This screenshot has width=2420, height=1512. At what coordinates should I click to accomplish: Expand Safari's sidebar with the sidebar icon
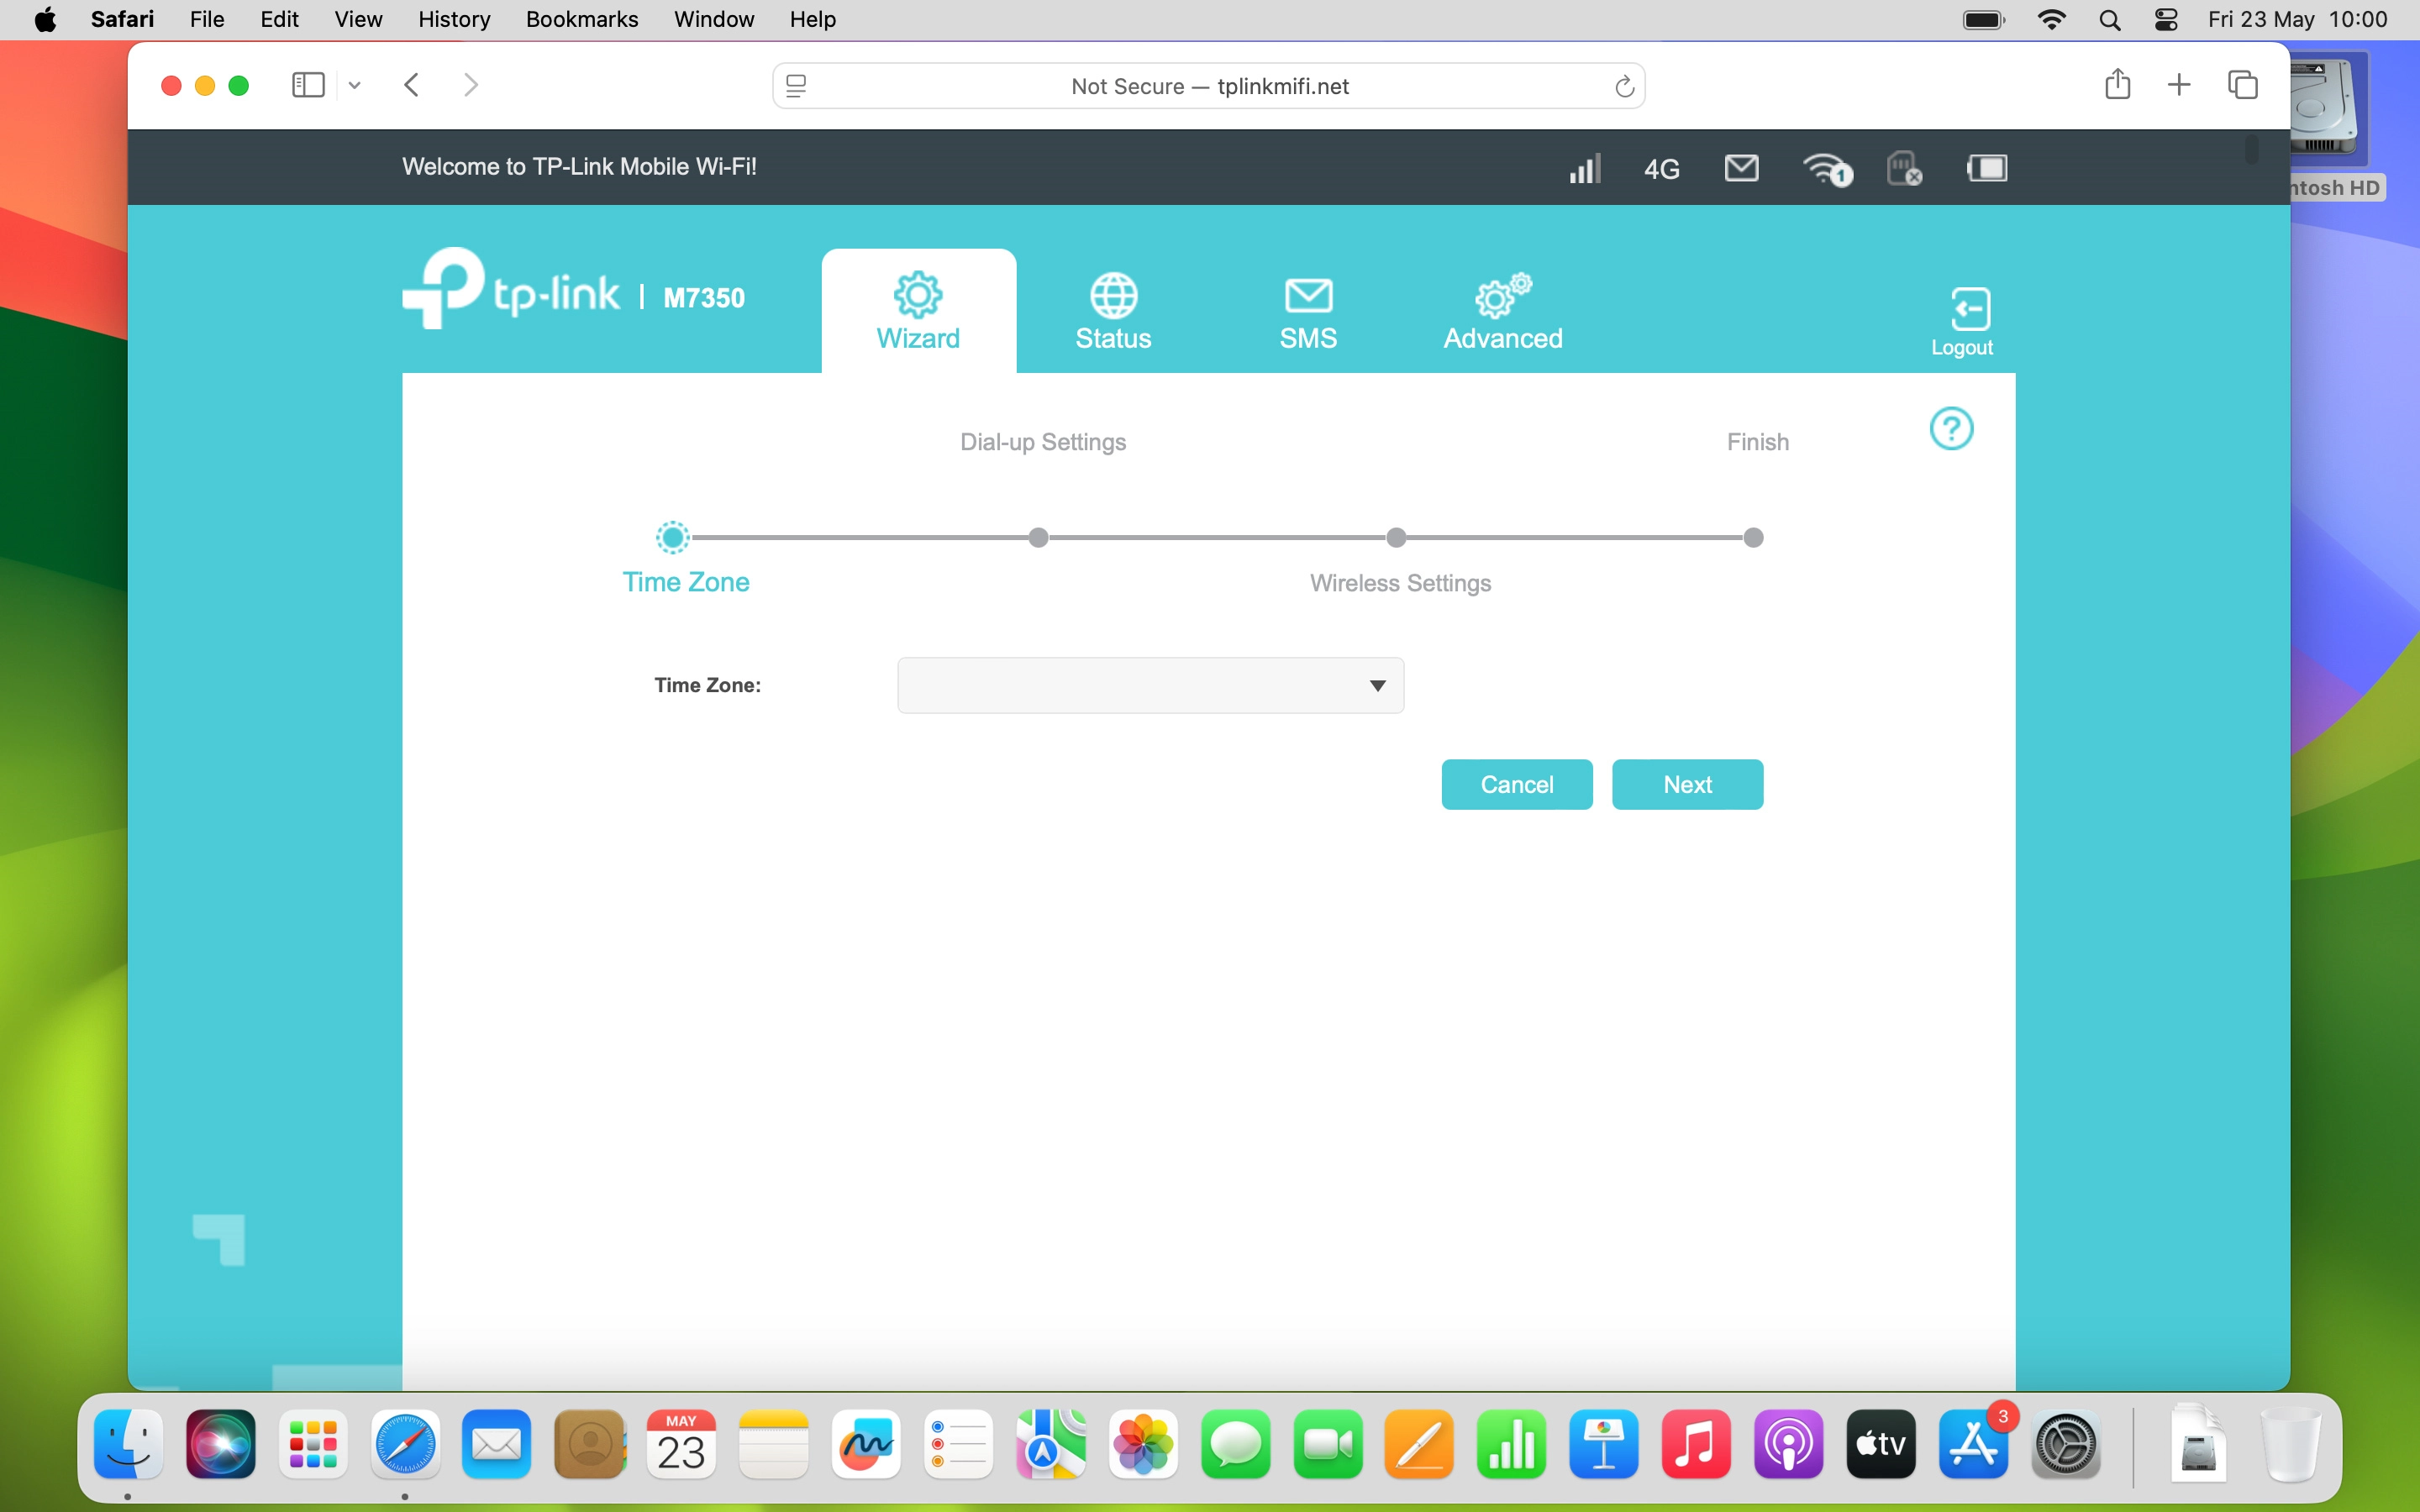pos(307,85)
